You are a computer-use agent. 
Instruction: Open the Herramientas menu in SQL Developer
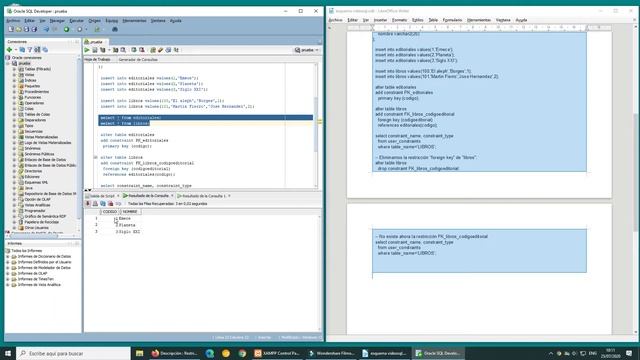click(134, 20)
